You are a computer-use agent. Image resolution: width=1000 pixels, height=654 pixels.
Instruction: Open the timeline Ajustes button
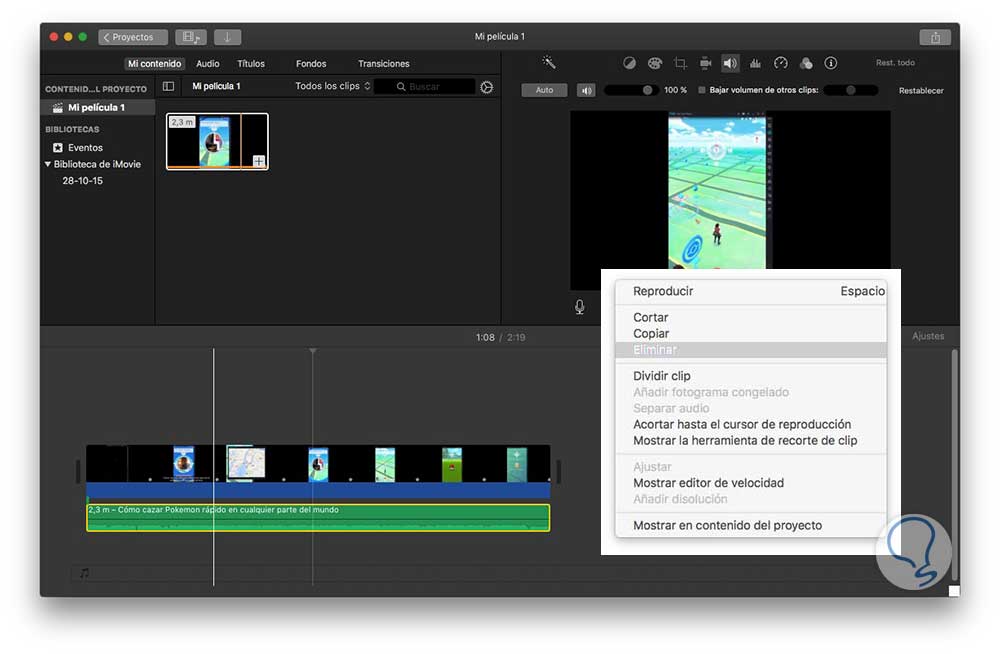click(927, 336)
